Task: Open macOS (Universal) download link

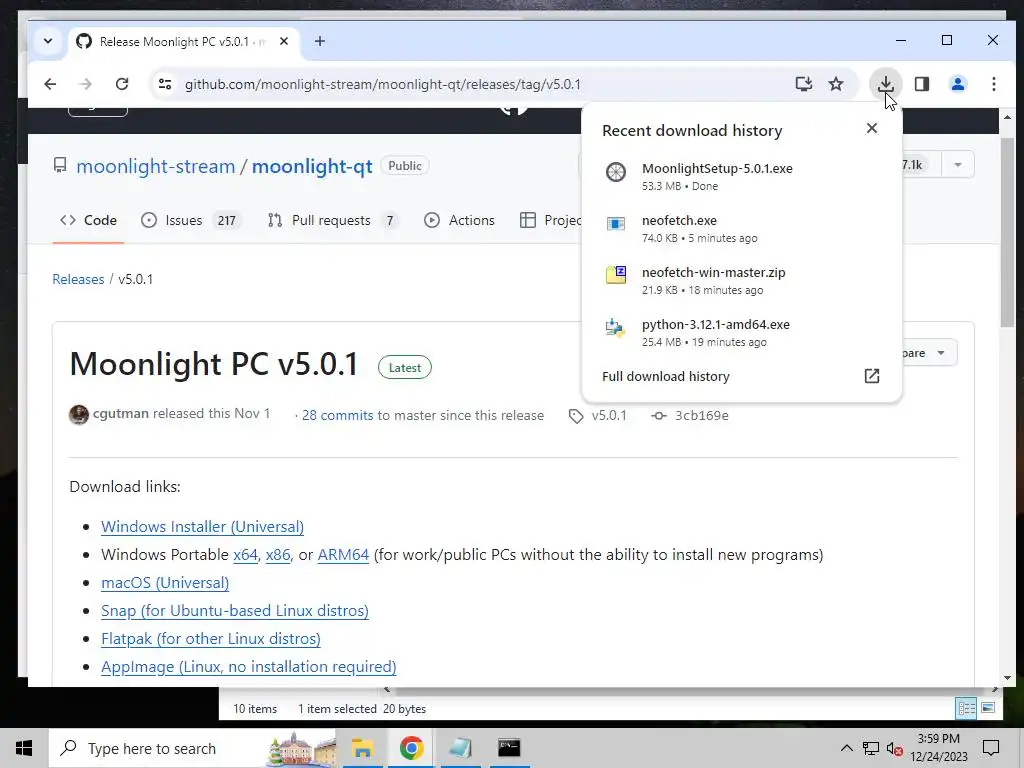Action: (165, 583)
